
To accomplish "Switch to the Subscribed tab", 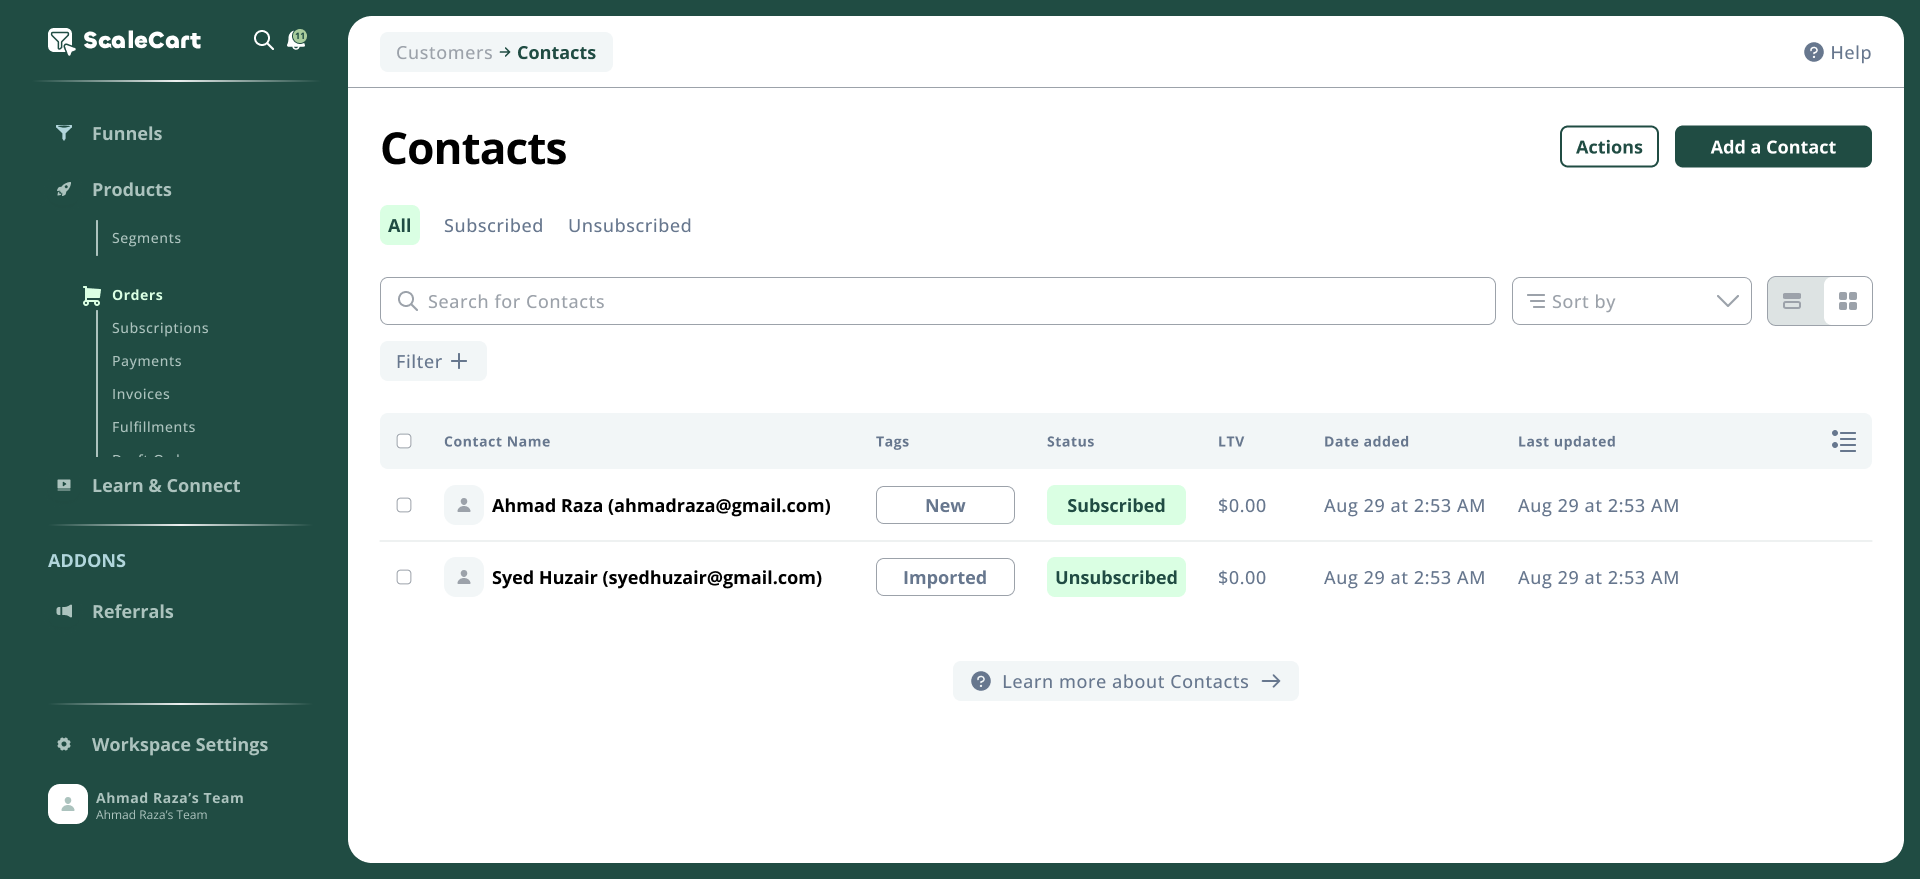I will [493, 226].
